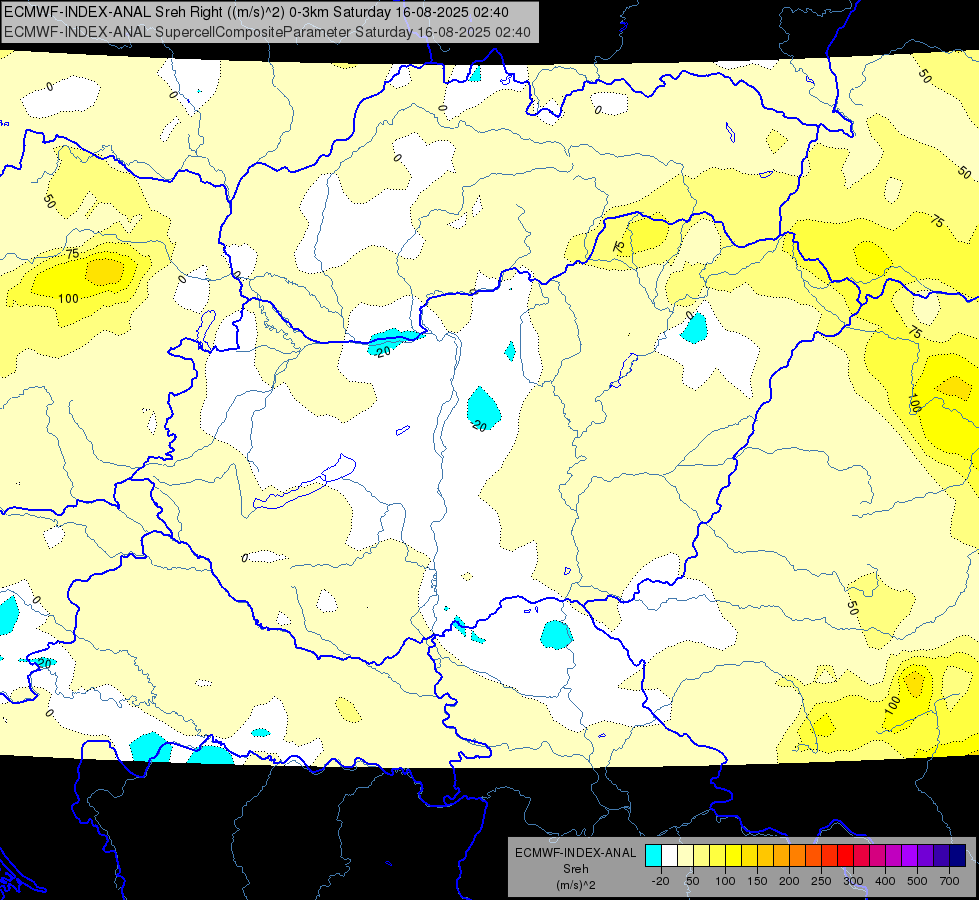
Task: Pick the violet swatch just left of 500 tick
Action: click(910, 856)
